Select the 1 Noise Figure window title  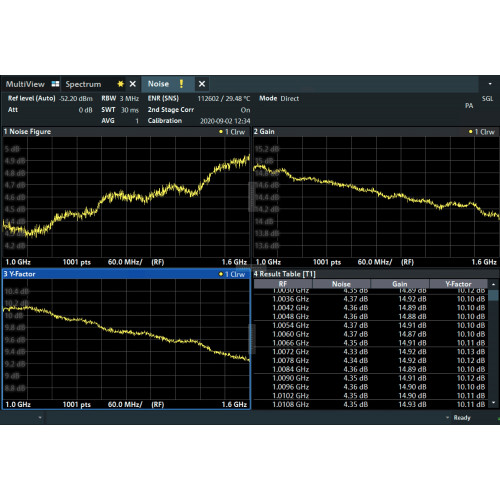click(27, 132)
